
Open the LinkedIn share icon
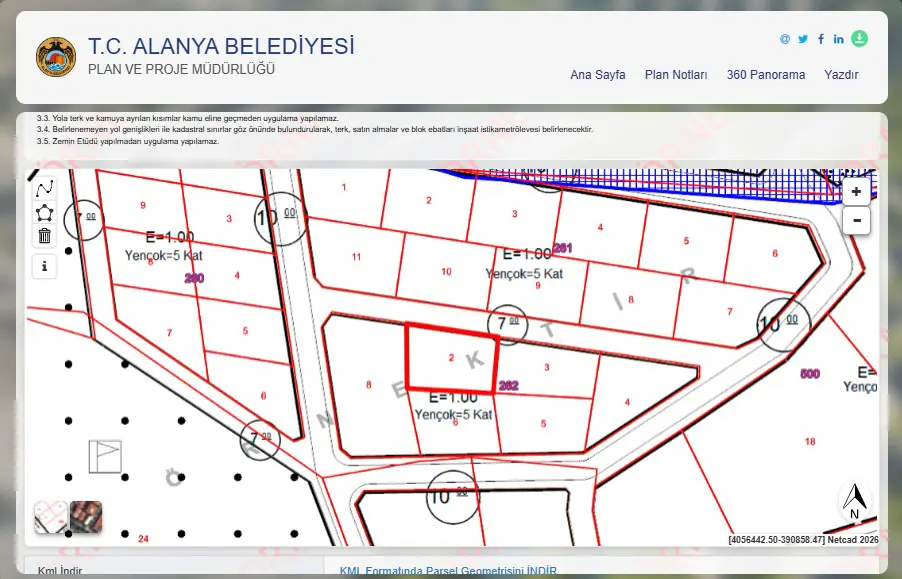[x=839, y=39]
